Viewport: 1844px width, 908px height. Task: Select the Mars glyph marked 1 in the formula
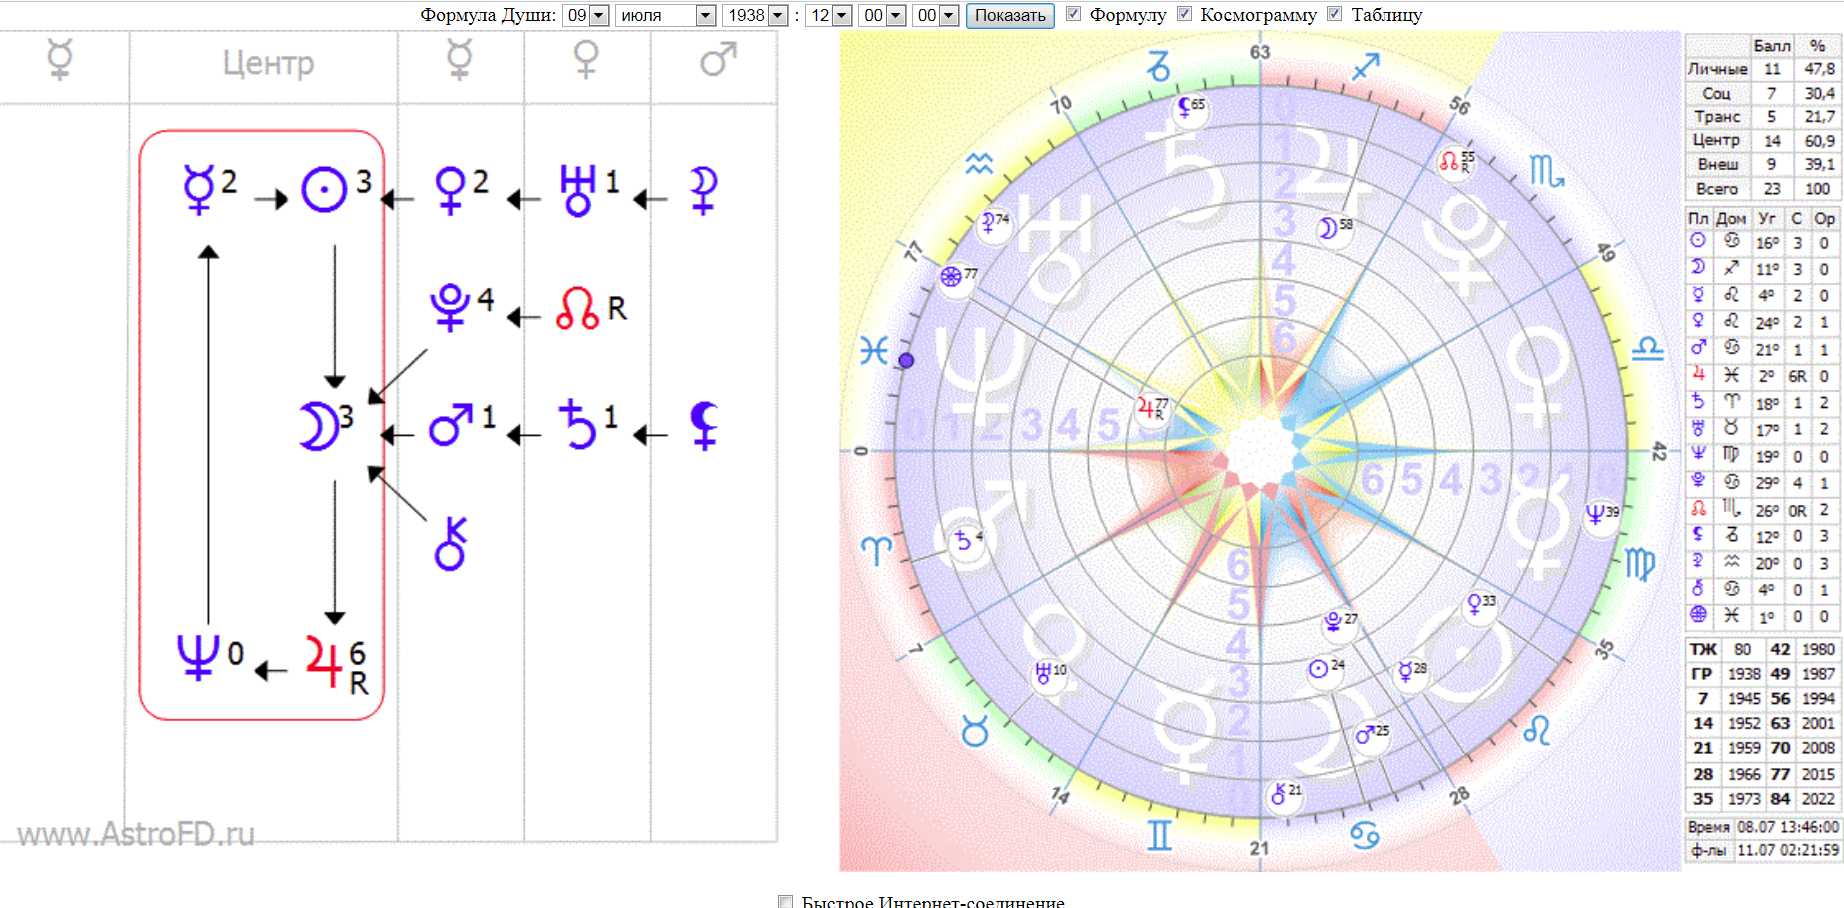(451, 424)
